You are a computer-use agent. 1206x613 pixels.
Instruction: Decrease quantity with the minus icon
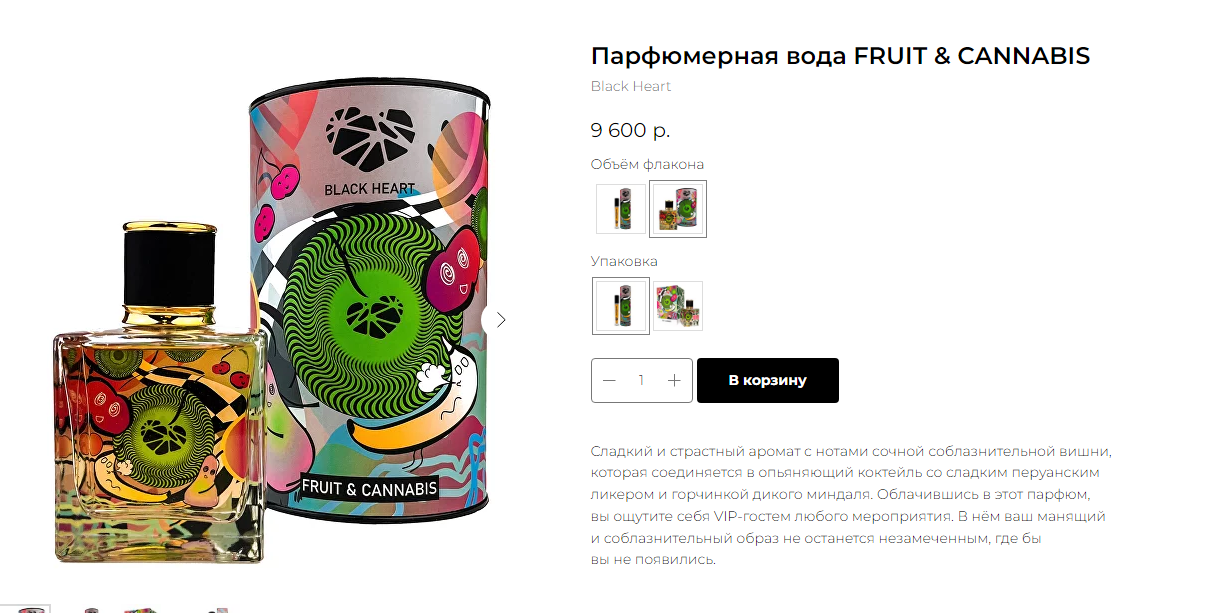click(609, 380)
